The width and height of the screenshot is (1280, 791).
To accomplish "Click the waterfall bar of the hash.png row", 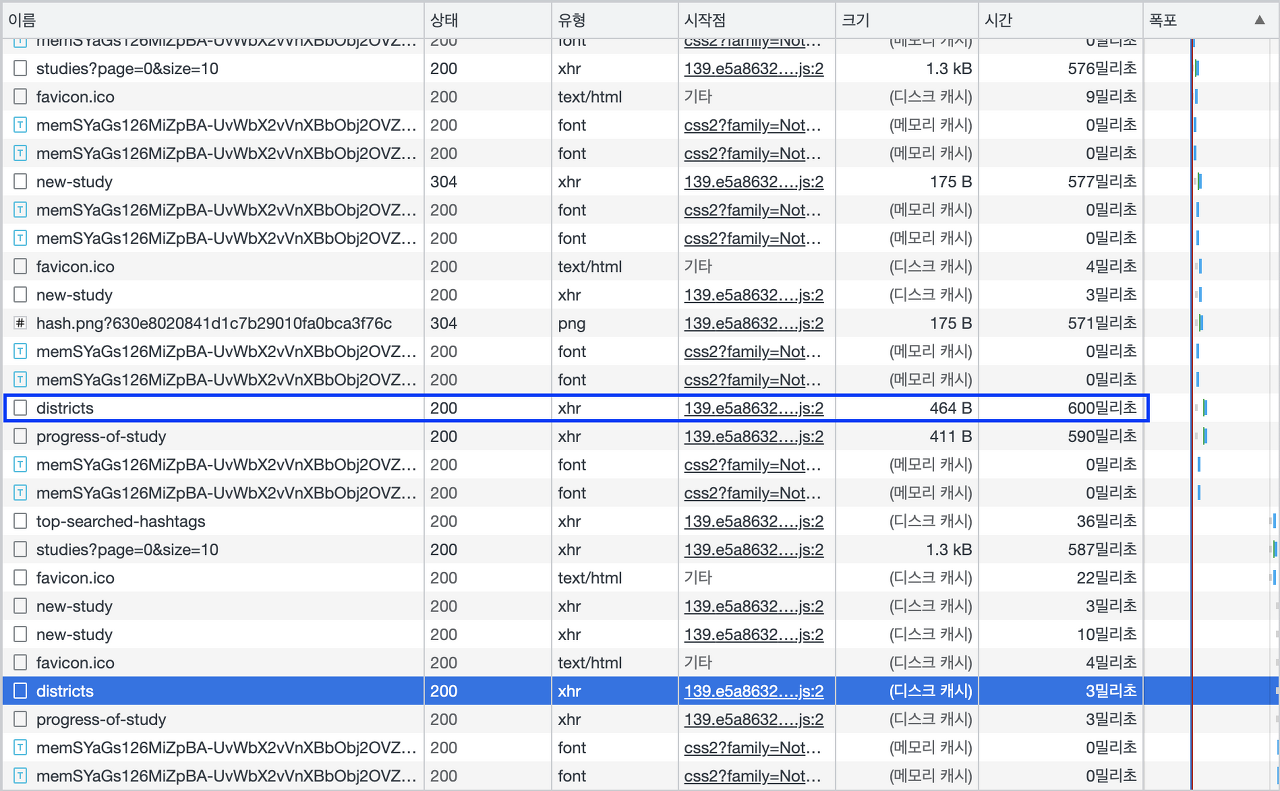I will pos(1200,324).
